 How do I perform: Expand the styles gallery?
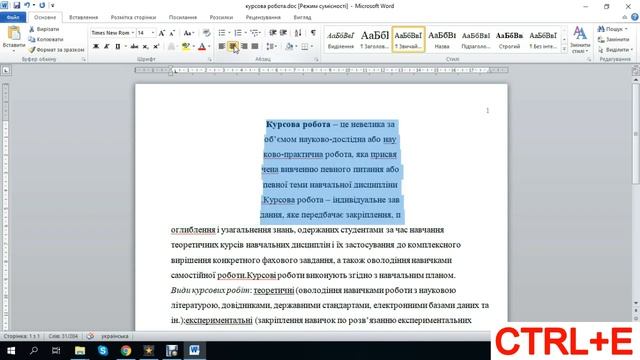(564, 49)
